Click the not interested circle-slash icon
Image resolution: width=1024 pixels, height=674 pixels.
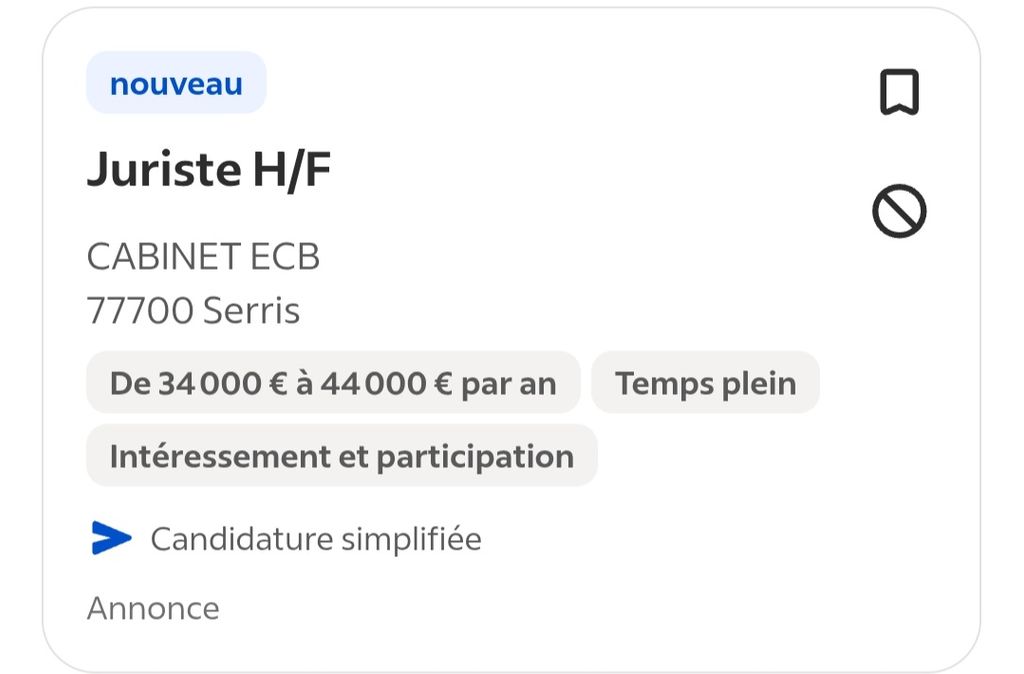(x=899, y=212)
